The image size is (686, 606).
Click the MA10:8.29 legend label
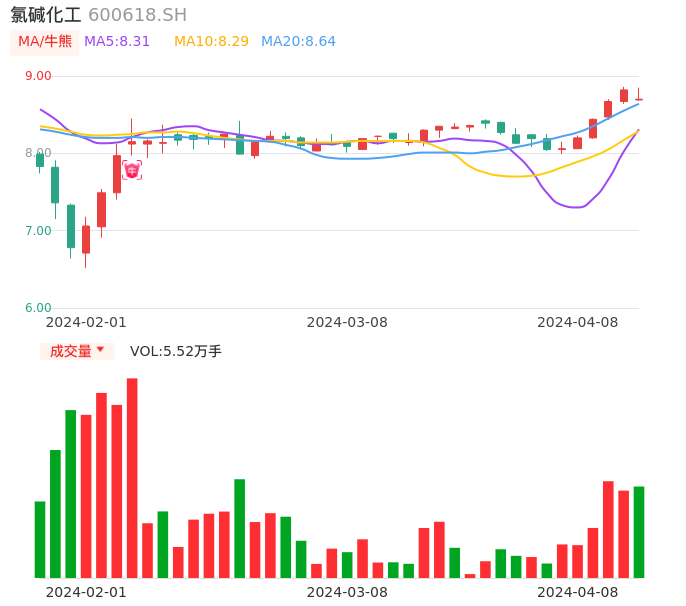tap(211, 42)
